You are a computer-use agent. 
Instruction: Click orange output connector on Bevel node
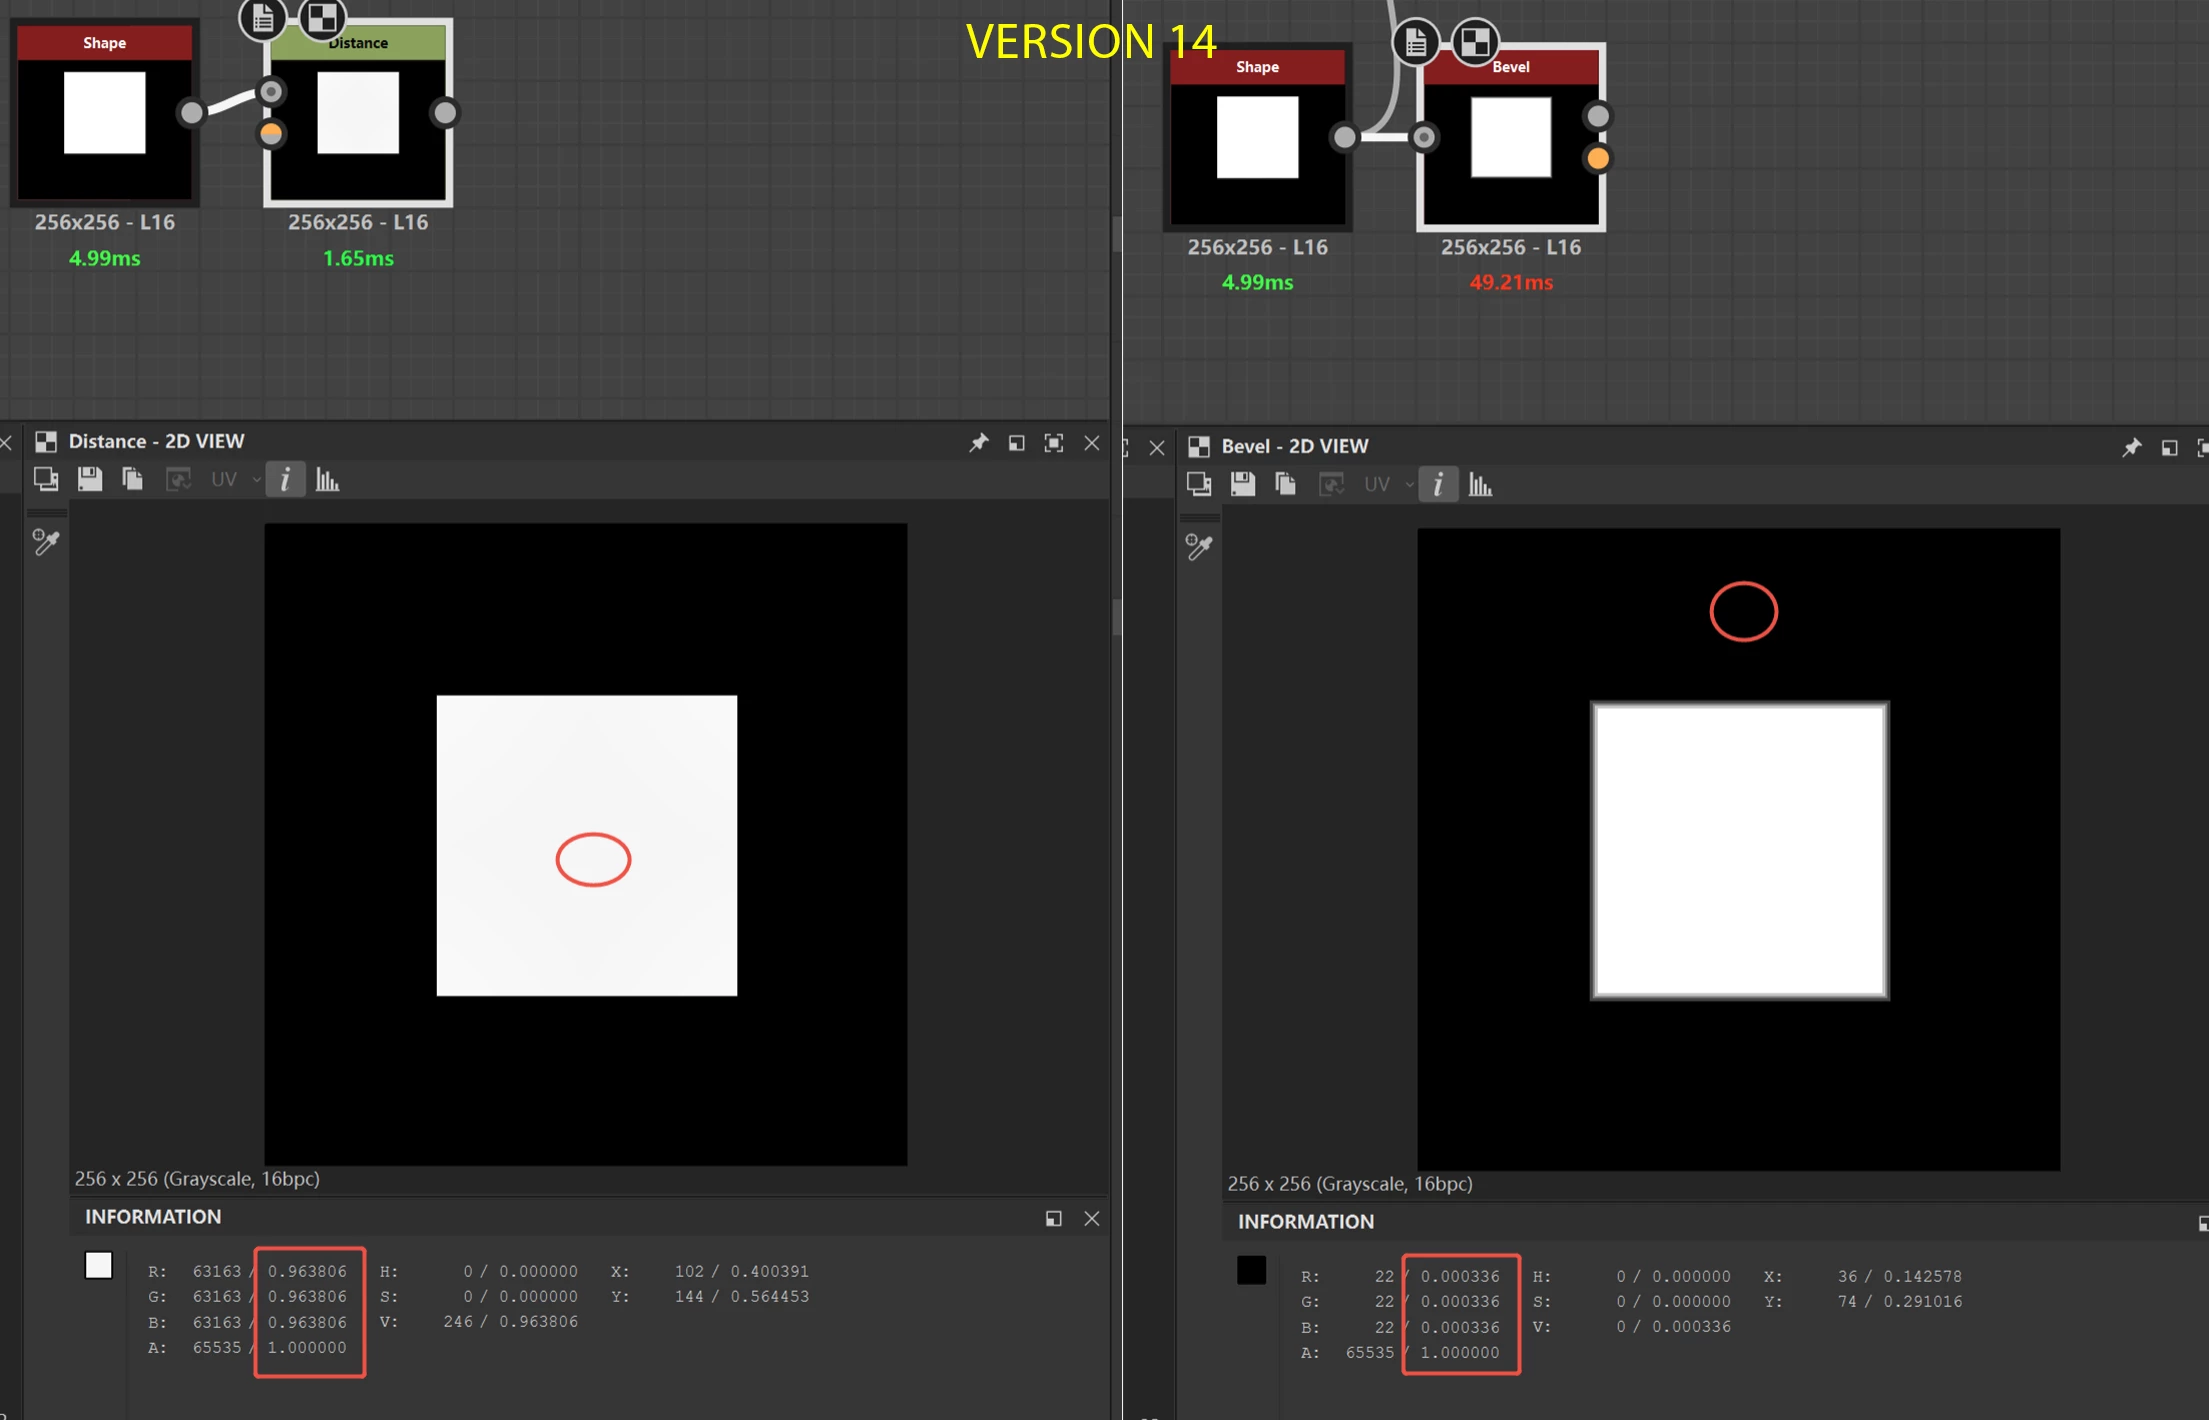click(1598, 158)
